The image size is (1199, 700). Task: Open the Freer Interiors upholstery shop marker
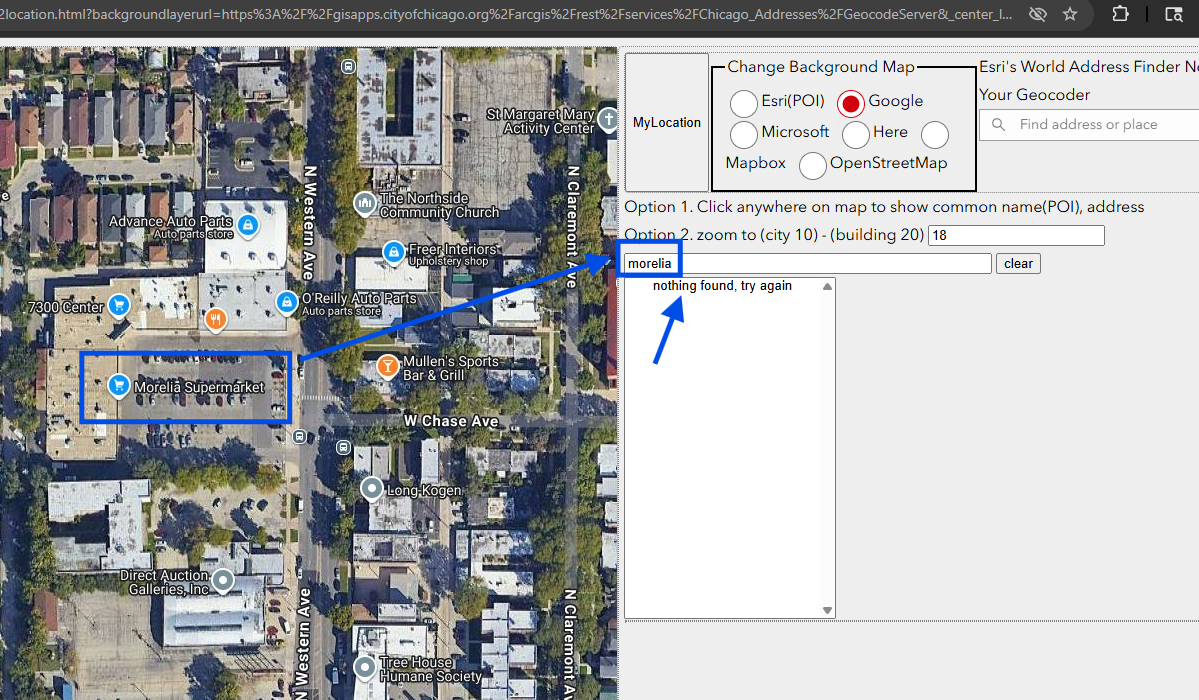click(x=393, y=253)
